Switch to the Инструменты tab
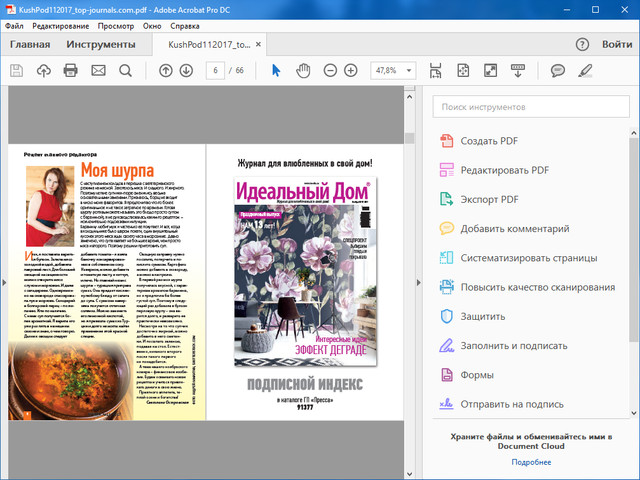Screen dimensions: 640x480 coord(100,45)
